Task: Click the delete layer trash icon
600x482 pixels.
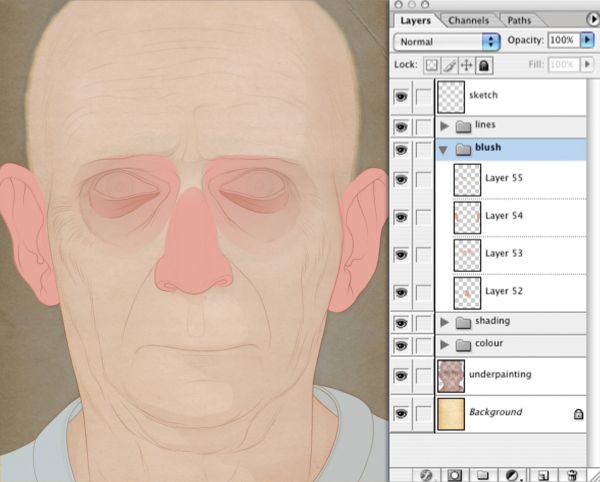Action: (x=572, y=475)
